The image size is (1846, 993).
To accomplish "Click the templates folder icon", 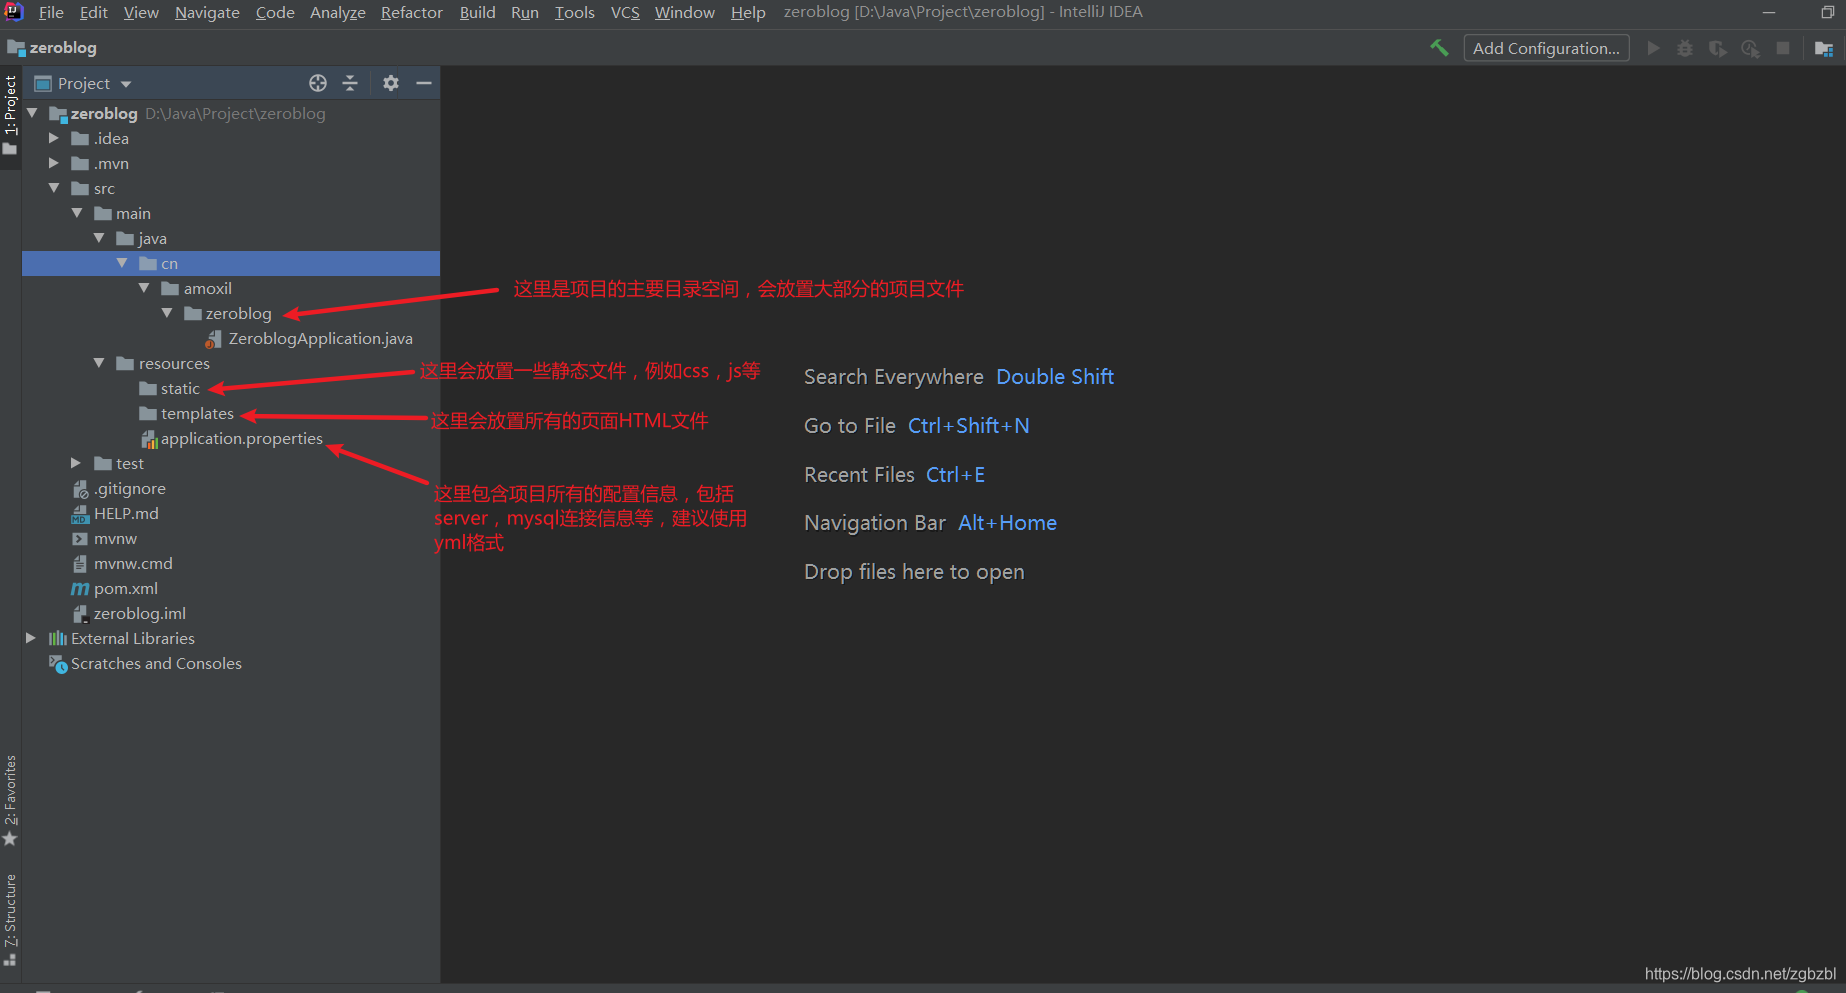I will click(148, 414).
